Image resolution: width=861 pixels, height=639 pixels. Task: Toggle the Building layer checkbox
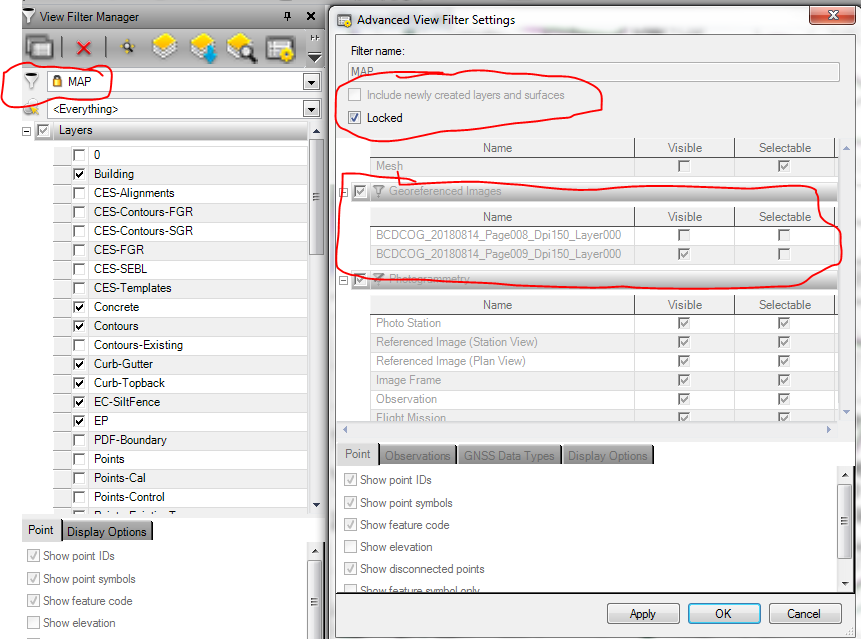tap(79, 174)
